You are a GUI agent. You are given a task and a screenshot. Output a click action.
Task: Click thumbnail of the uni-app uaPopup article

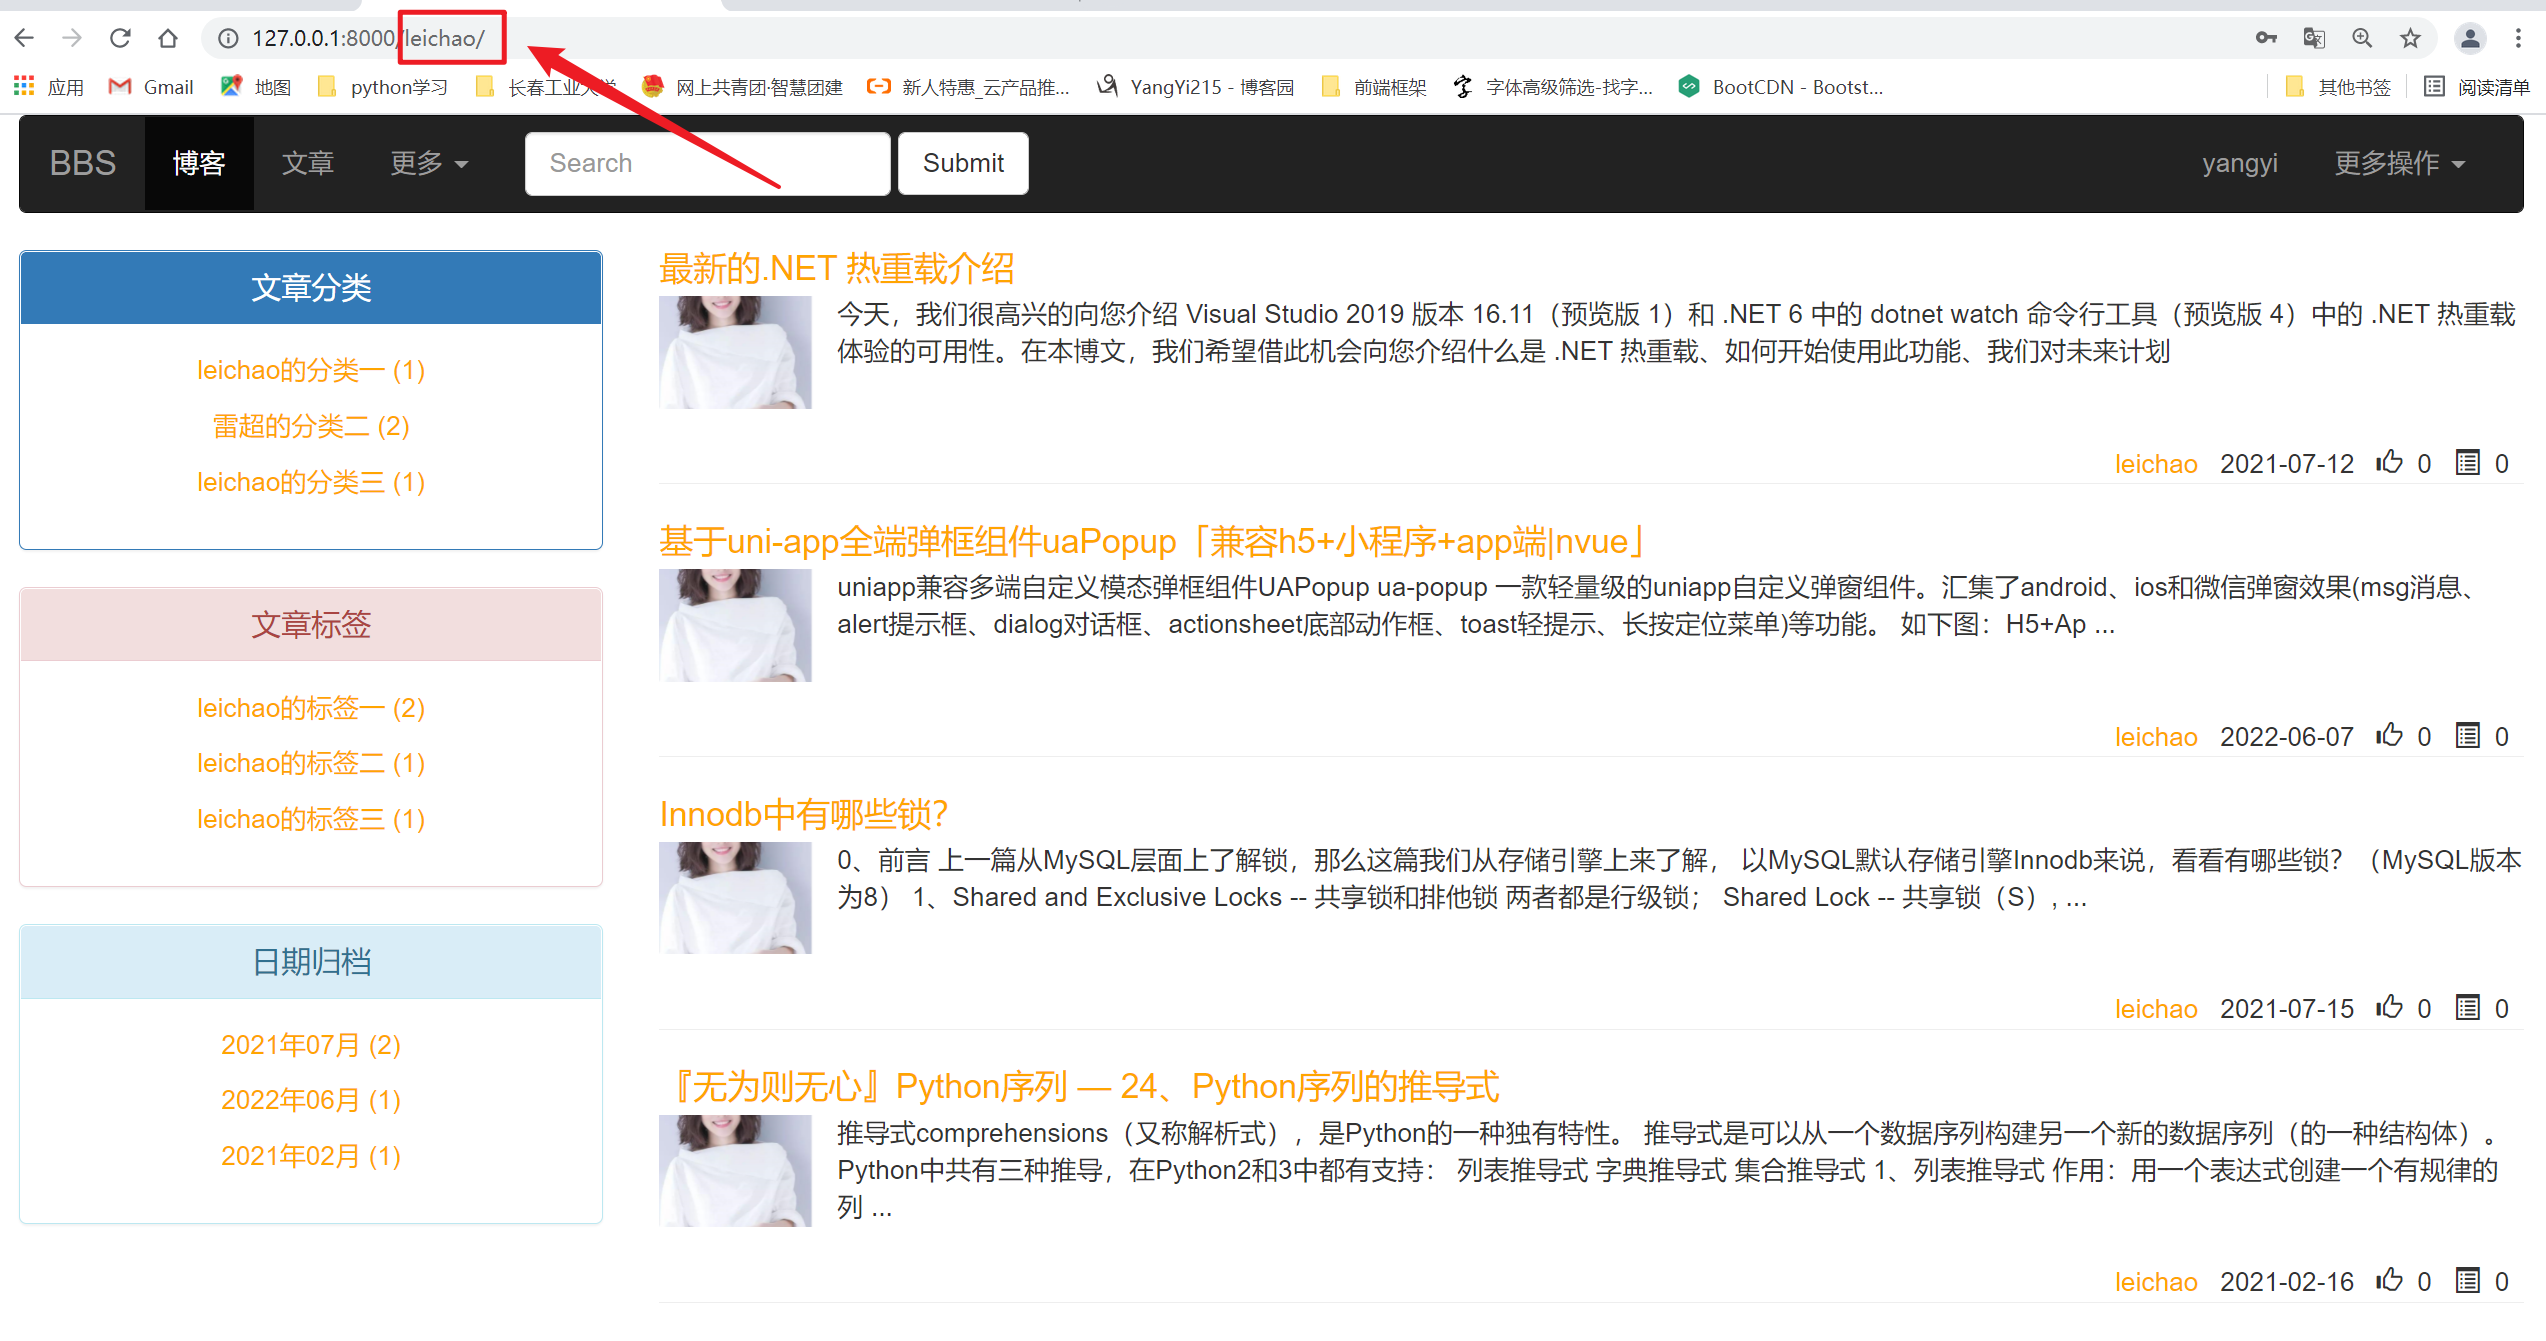point(735,625)
